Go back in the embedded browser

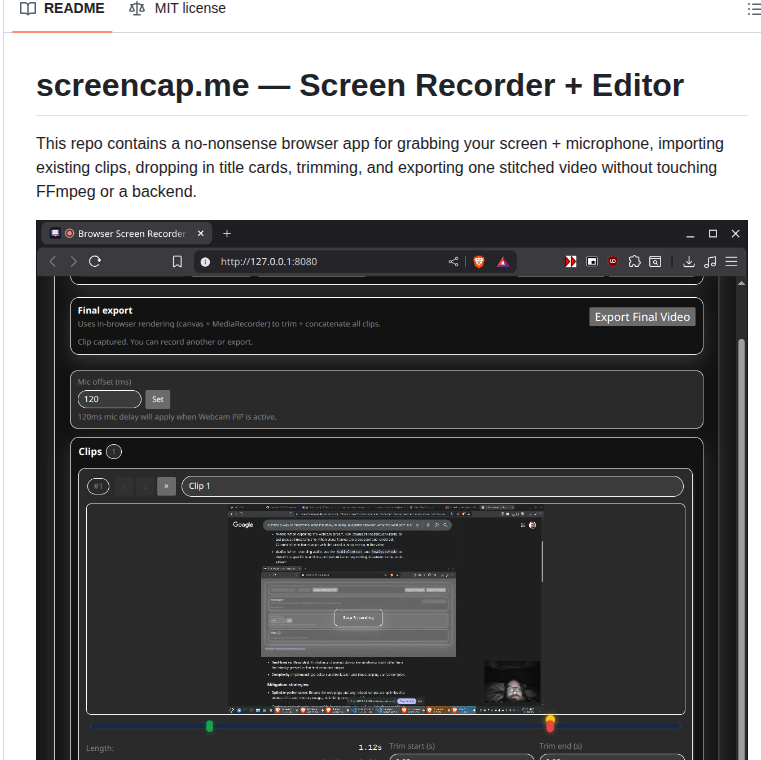[53, 262]
